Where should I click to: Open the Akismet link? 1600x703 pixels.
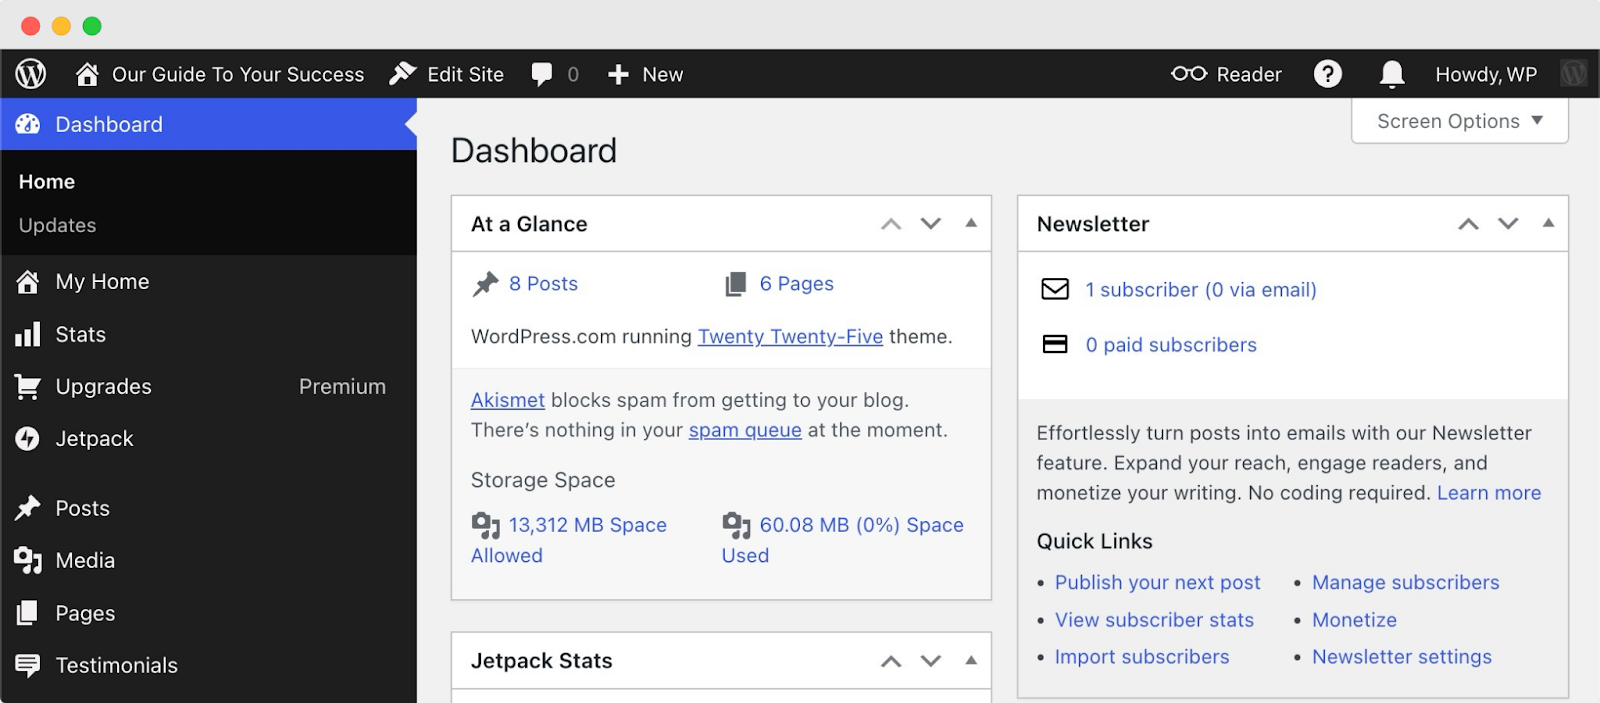[x=508, y=400]
